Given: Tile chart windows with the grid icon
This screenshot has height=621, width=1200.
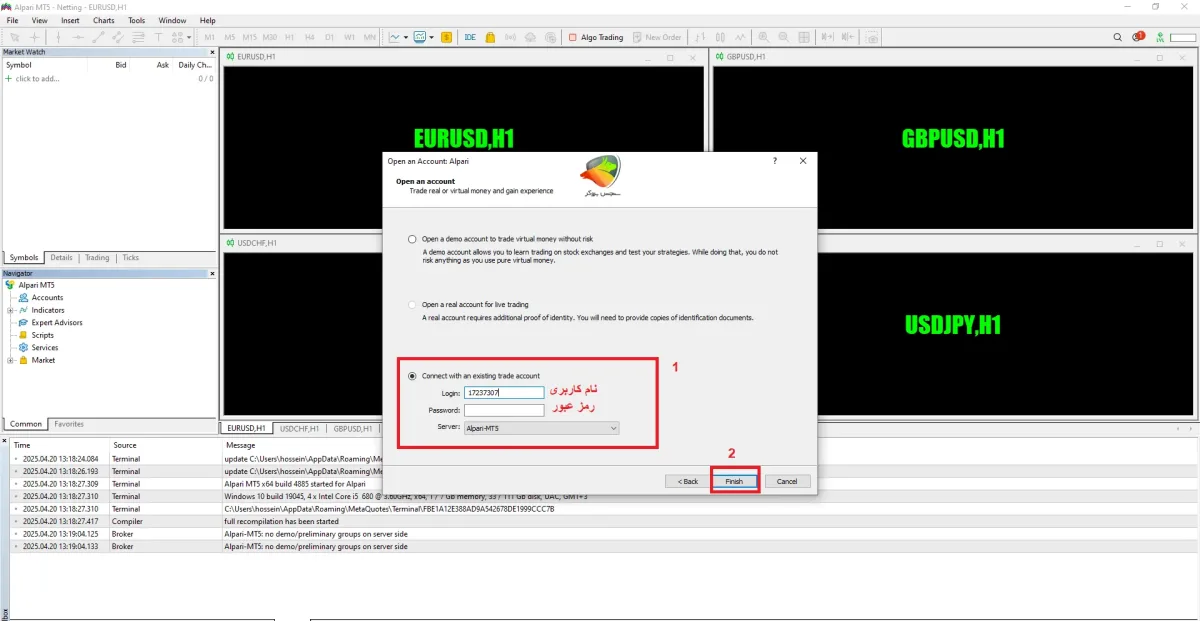Looking at the screenshot, I should (804, 37).
